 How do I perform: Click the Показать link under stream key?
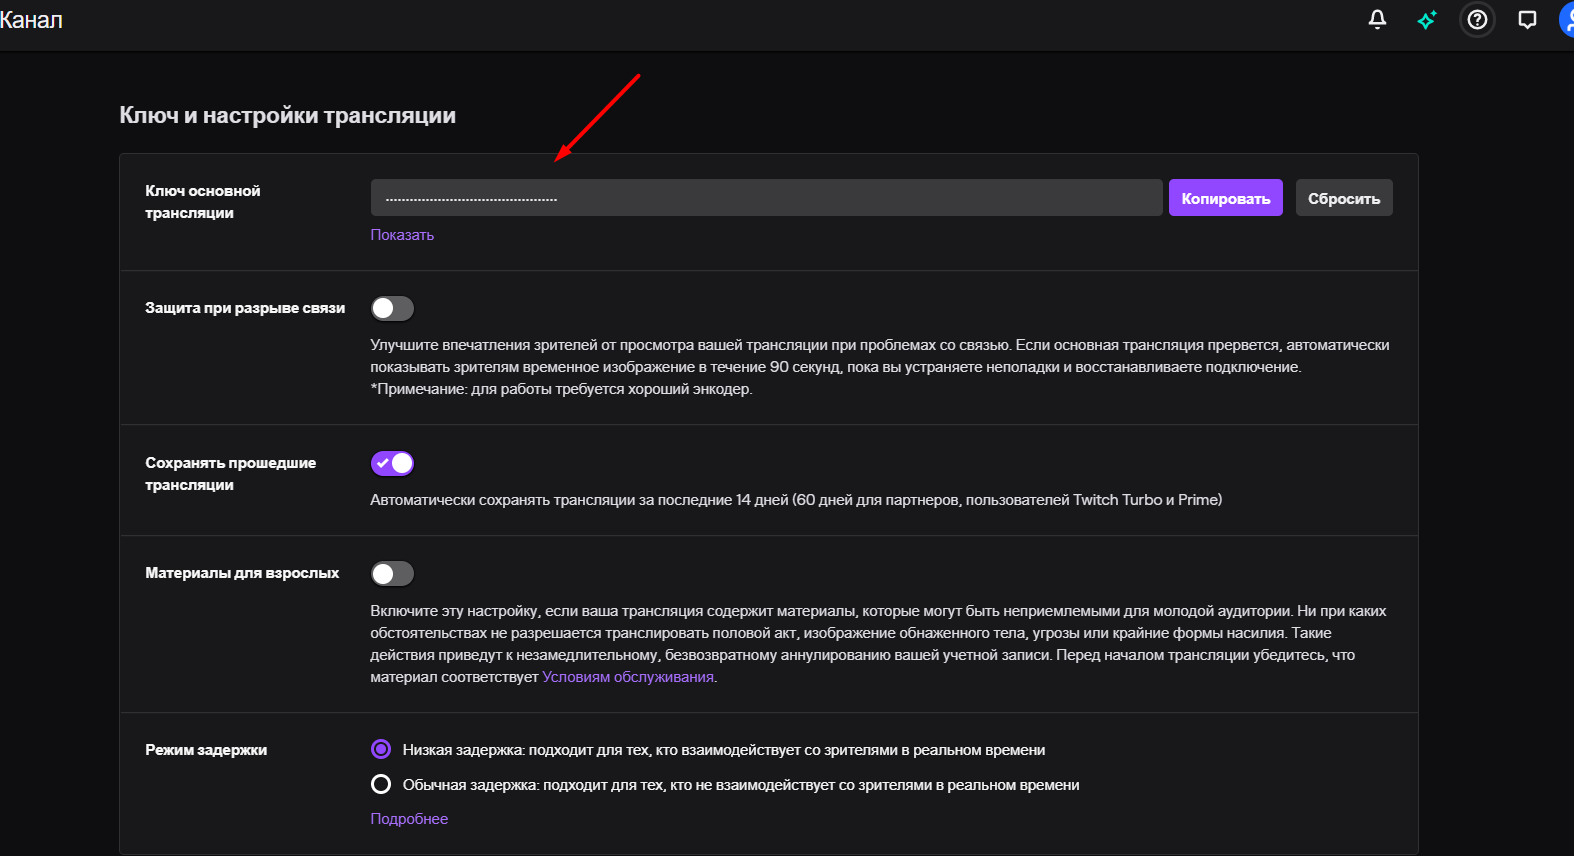(402, 235)
